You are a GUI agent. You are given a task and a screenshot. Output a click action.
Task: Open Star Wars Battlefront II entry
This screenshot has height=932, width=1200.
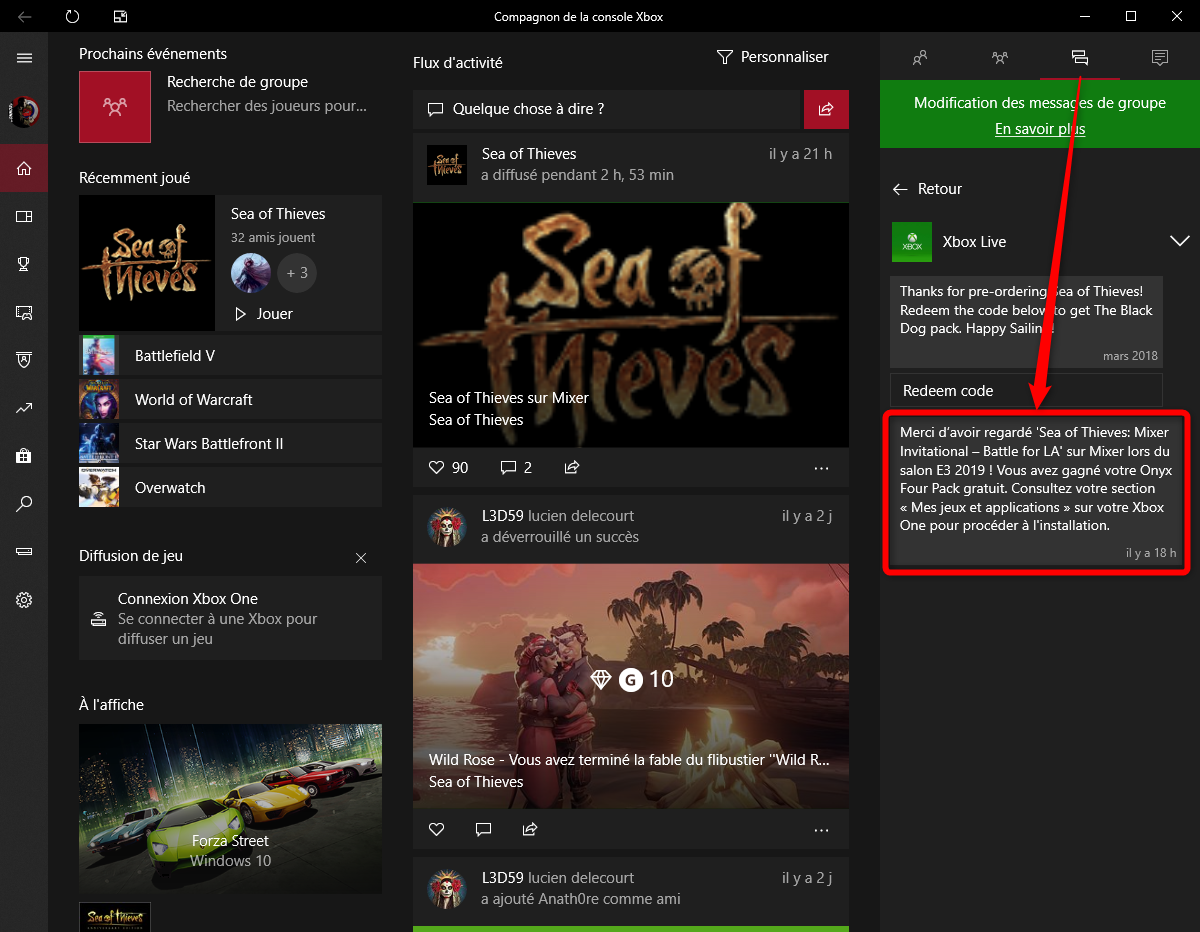pos(230,443)
